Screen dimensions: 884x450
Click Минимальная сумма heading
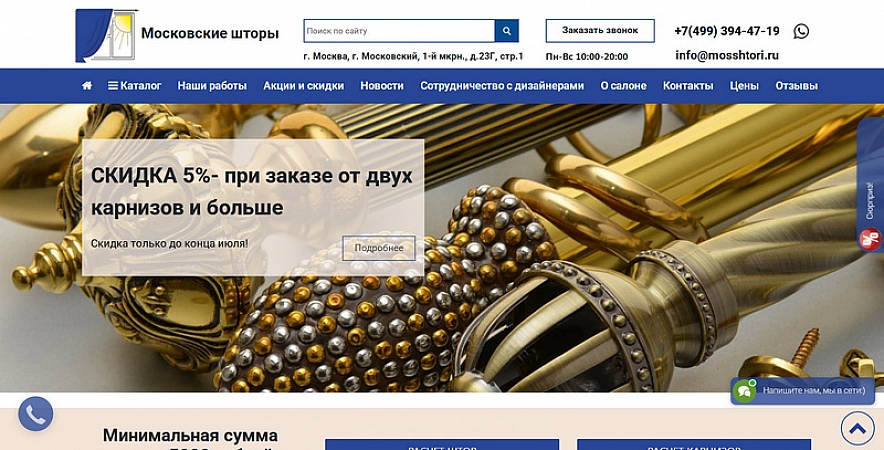pyautogui.click(x=190, y=435)
